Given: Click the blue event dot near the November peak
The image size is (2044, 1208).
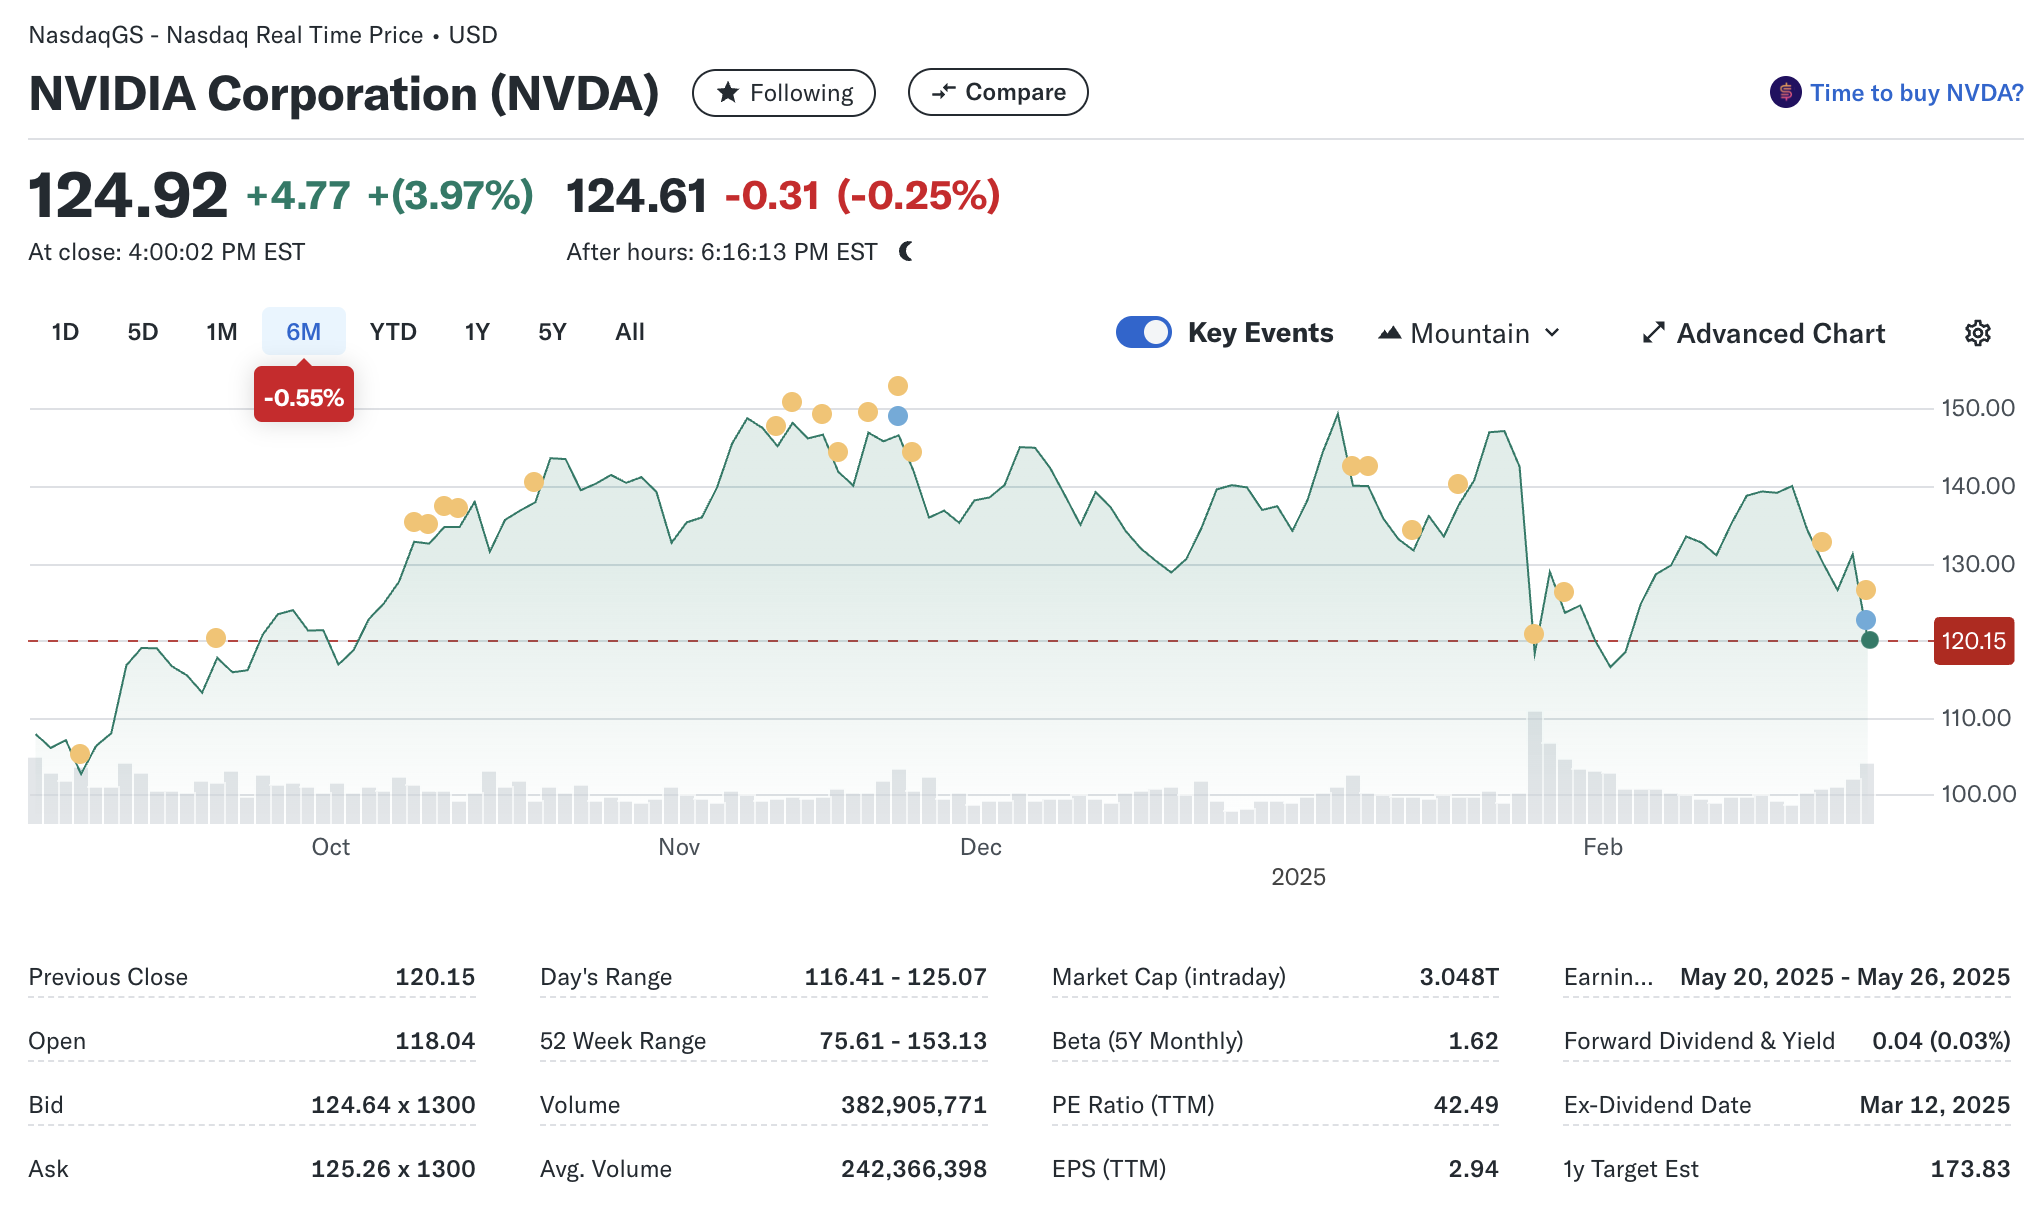Looking at the screenshot, I should pyautogui.click(x=898, y=416).
